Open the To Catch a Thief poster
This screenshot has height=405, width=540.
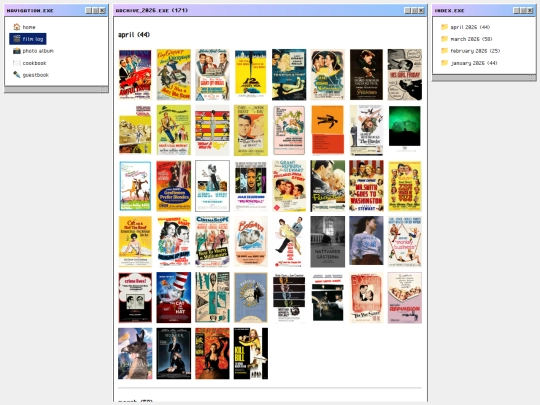[x=289, y=74]
